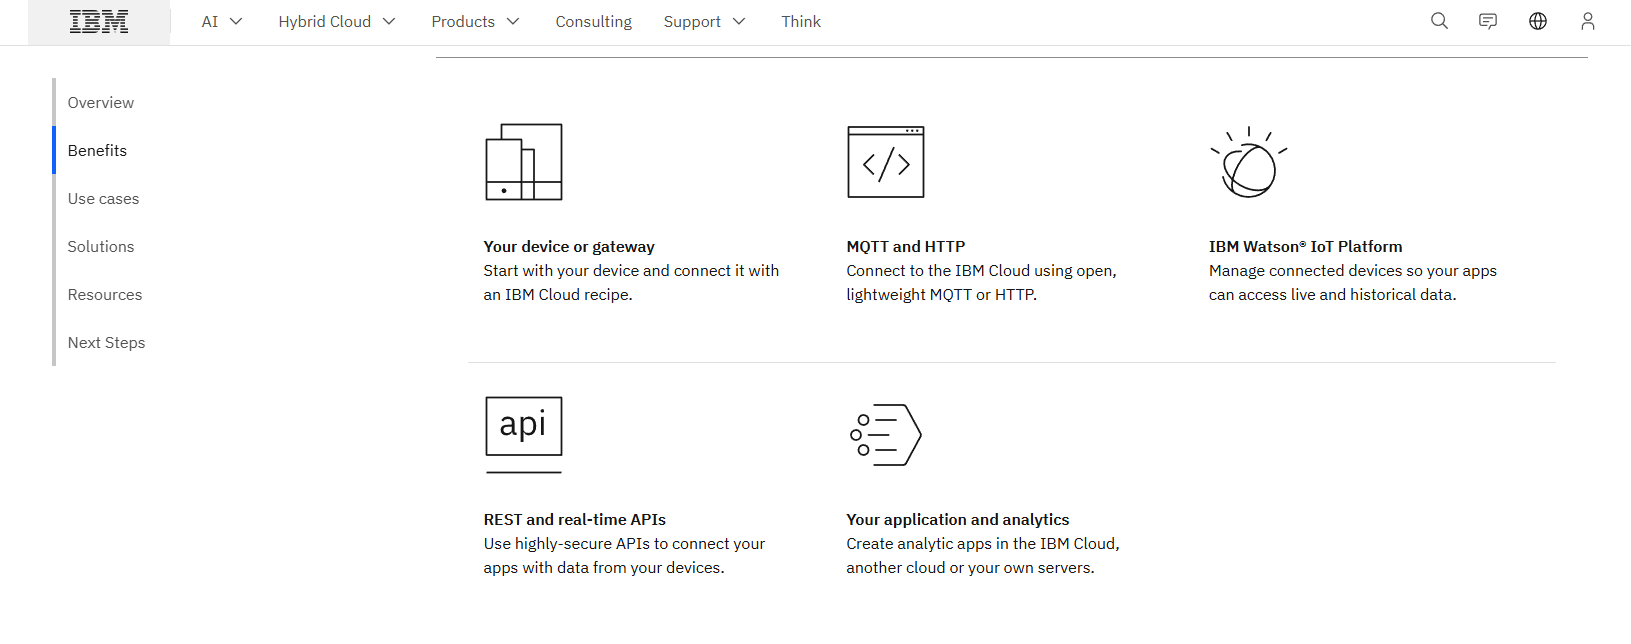This screenshot has height=644, width=1631.
Task: Click the MQTT and HTTP code icon
Action: 886,162
